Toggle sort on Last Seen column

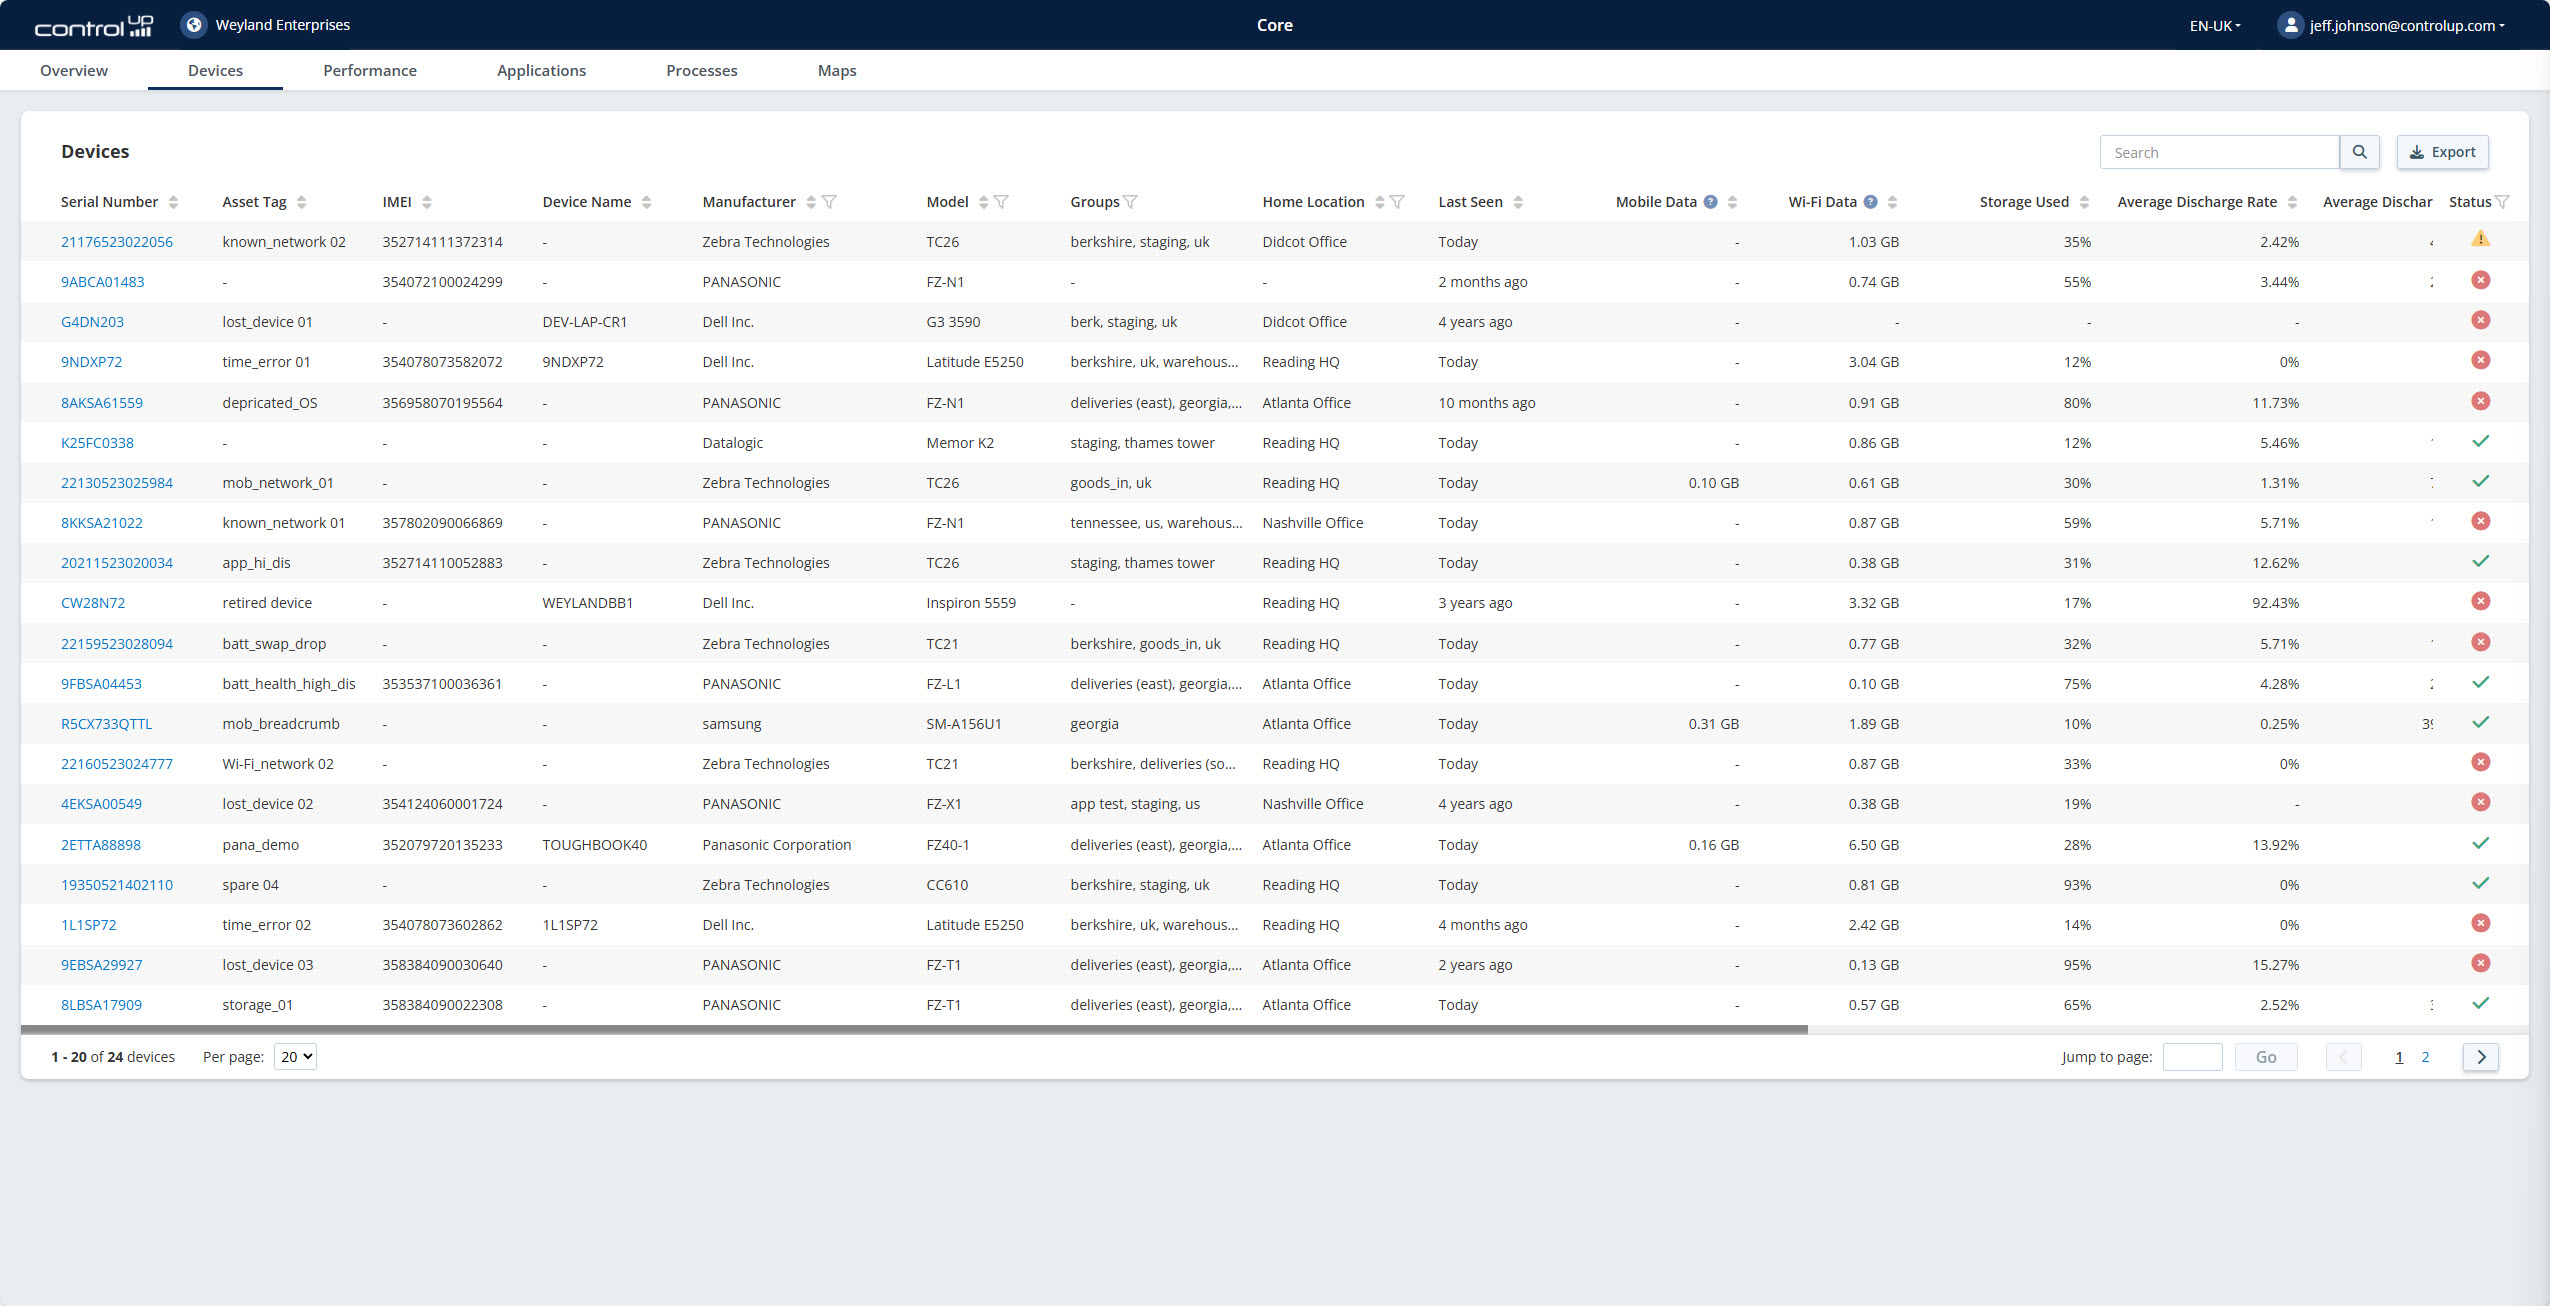pyautogui.click(x=1518, y=202)
